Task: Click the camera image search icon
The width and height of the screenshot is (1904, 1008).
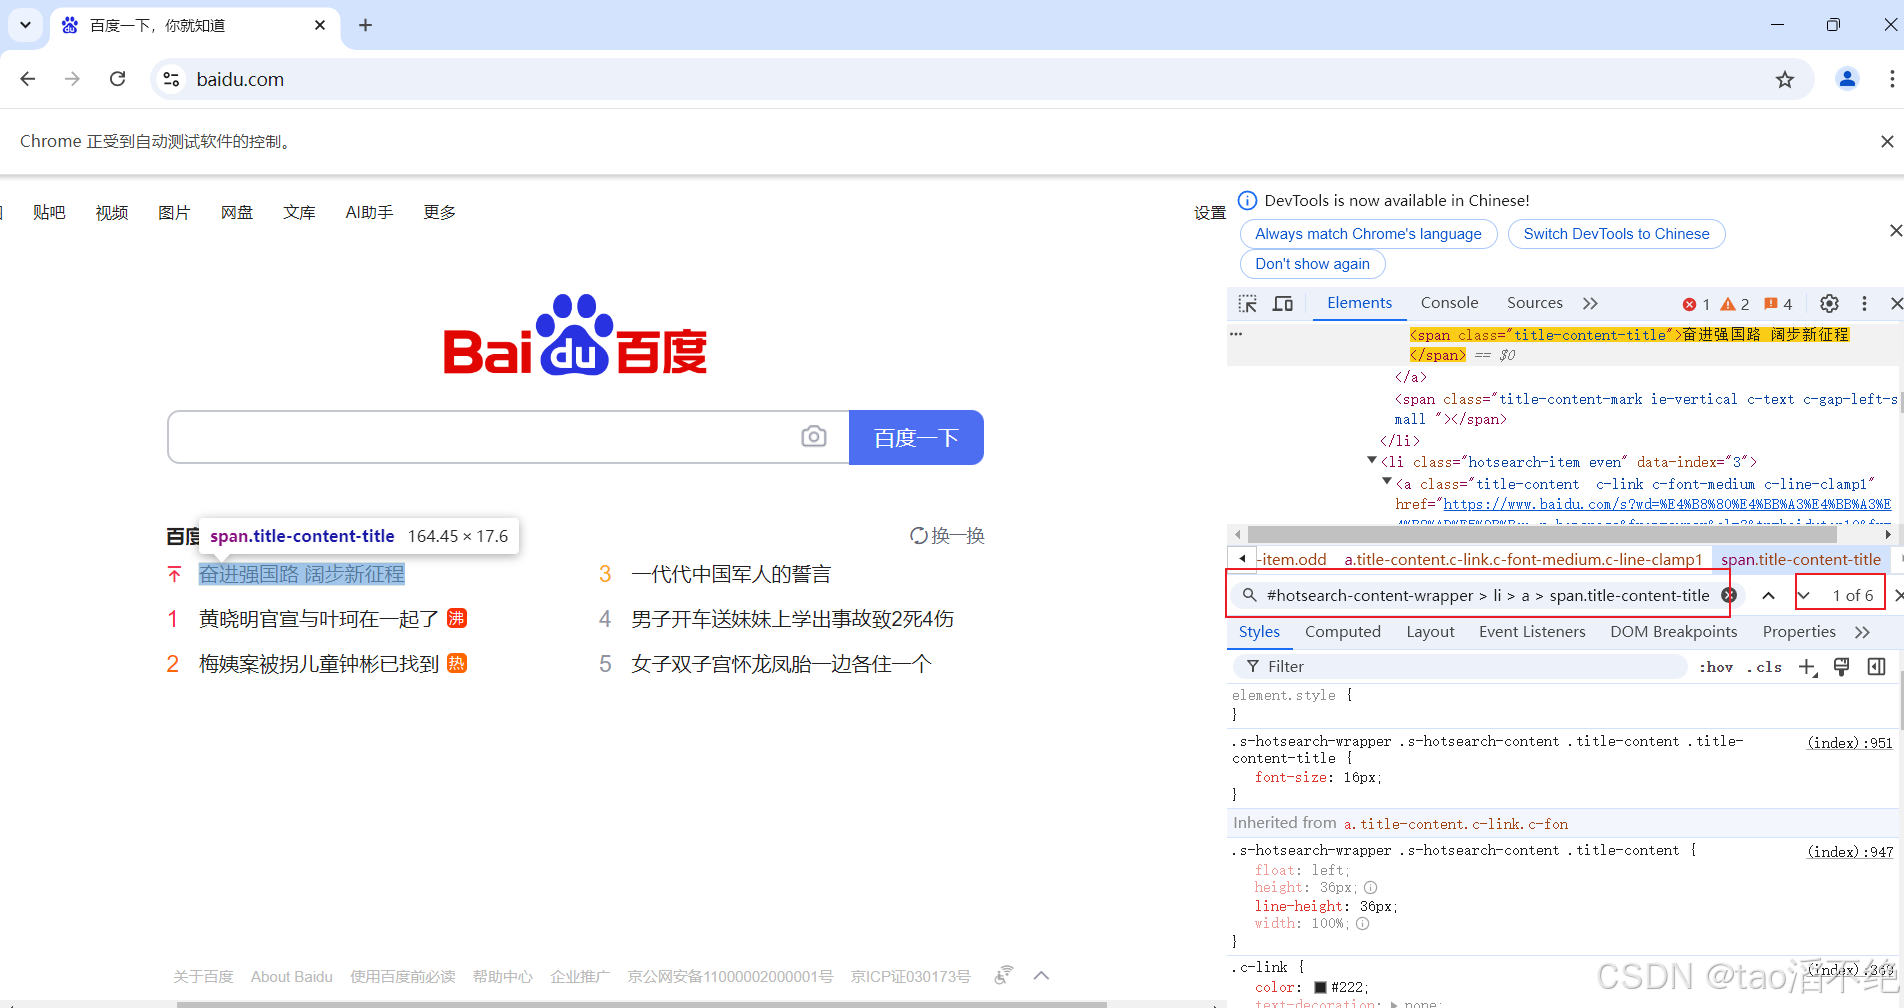Action: (x=814, y=437)
